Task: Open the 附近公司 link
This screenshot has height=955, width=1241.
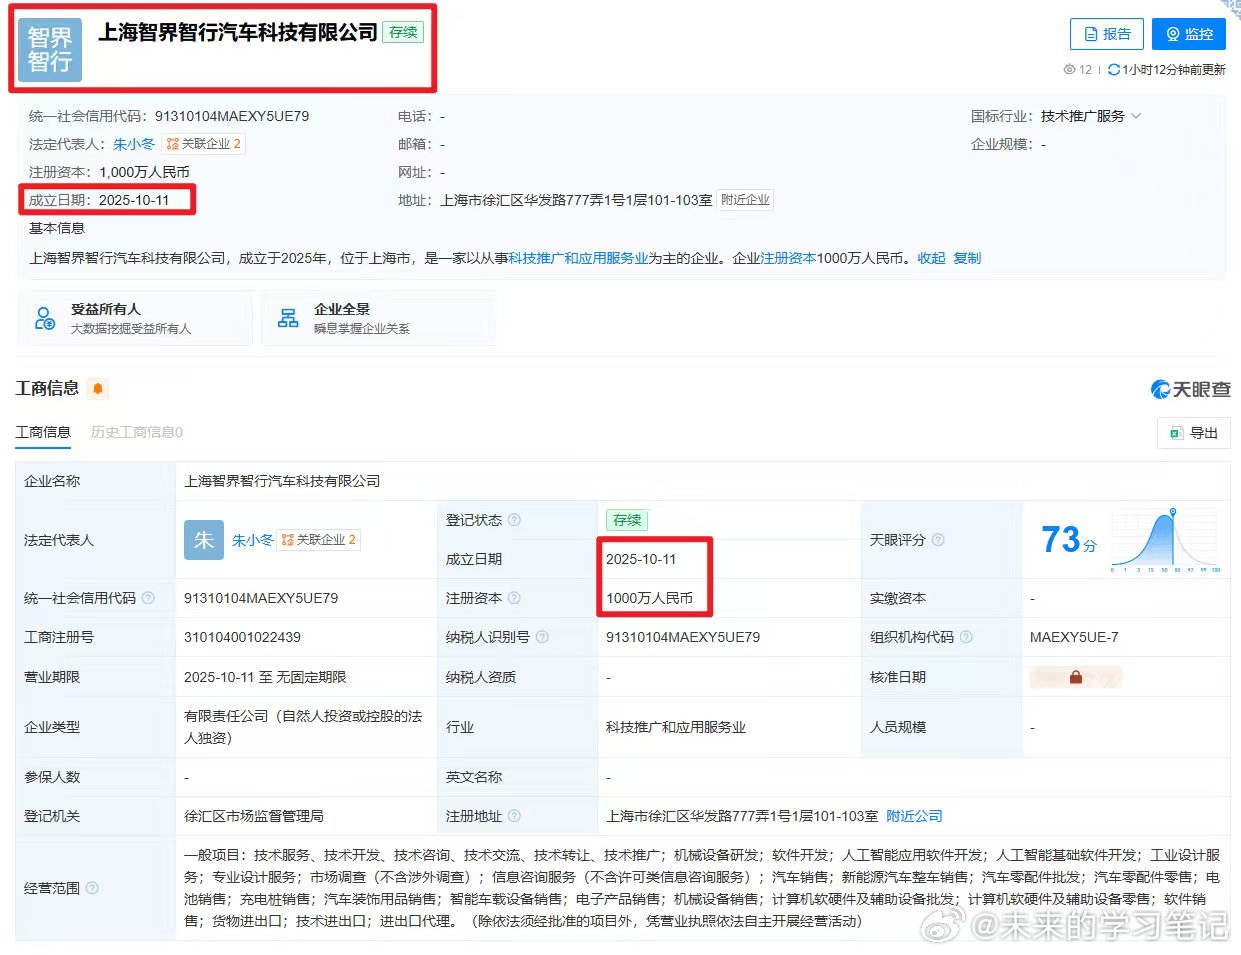Action: point(914,816)
